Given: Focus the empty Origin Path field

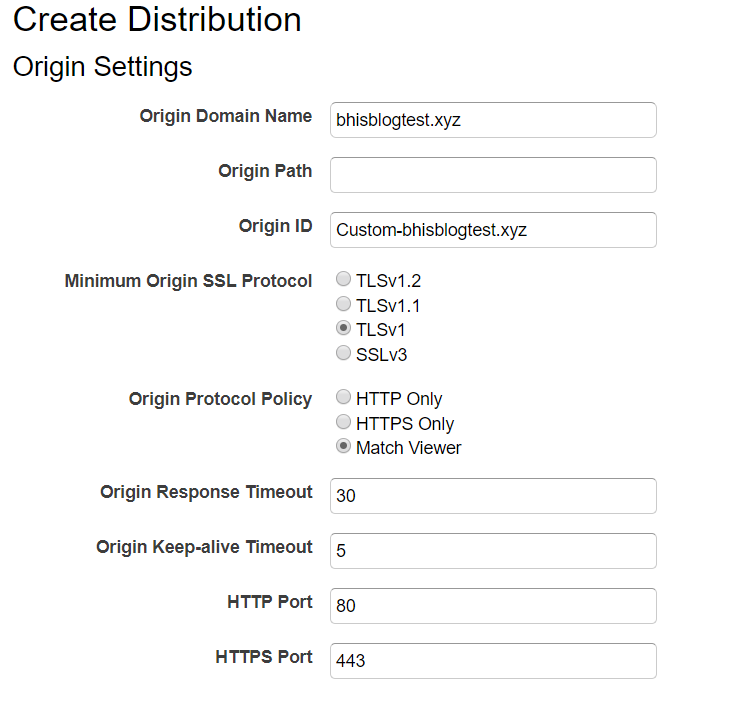Looking at the screenshot, I should (493, 175).
